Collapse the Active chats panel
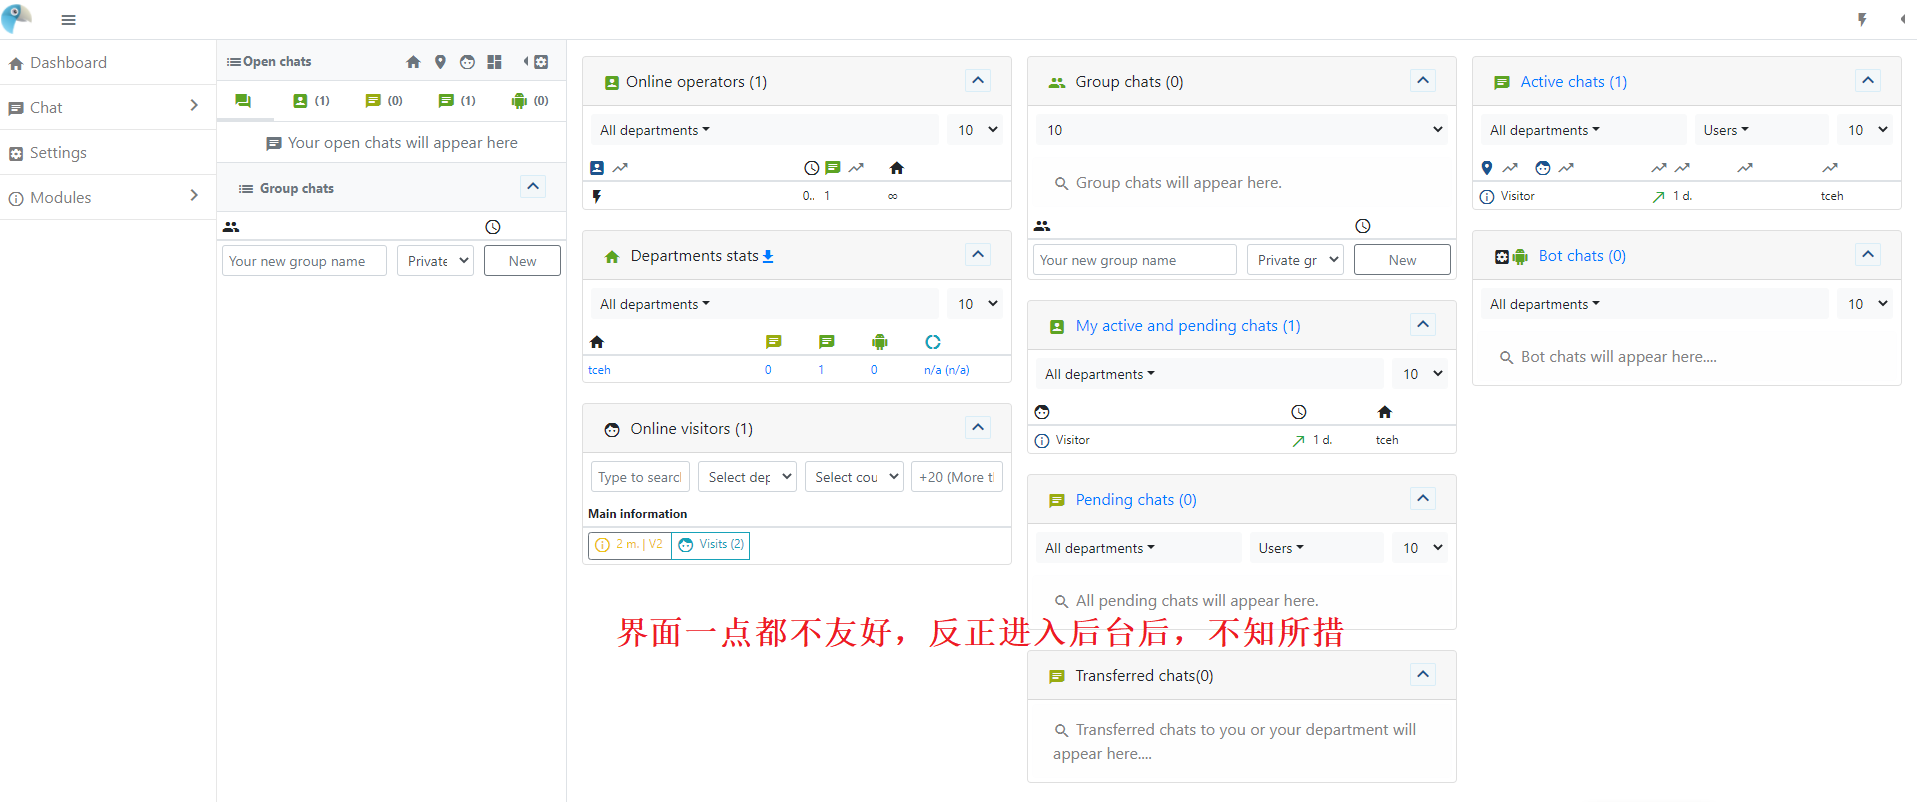The height and width of the screenshot is (802, 1917). click(x=1867, y=81)
